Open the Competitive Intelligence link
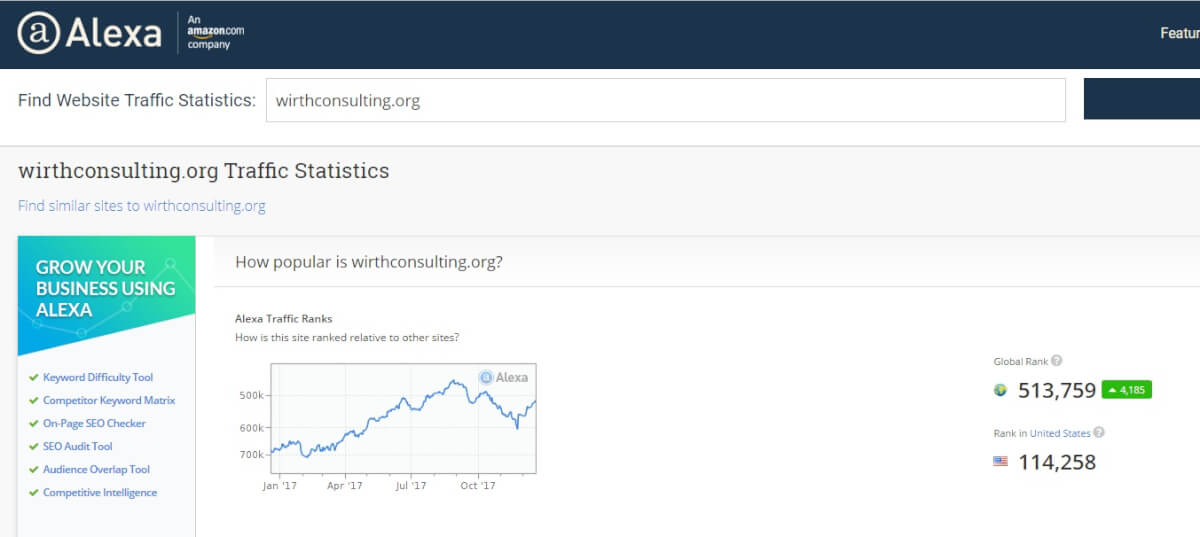This screenshot has height=537, width=1200. pyautogui.click(x=100, y=492)
